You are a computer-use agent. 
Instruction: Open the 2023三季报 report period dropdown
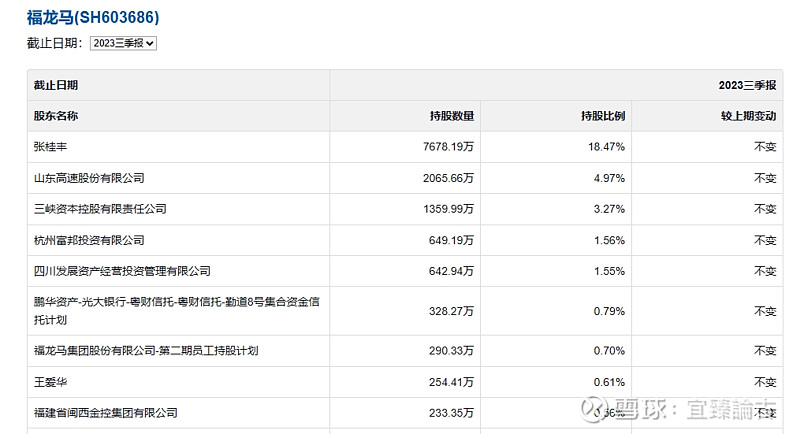pyautogui.click(x=123, y=43)
